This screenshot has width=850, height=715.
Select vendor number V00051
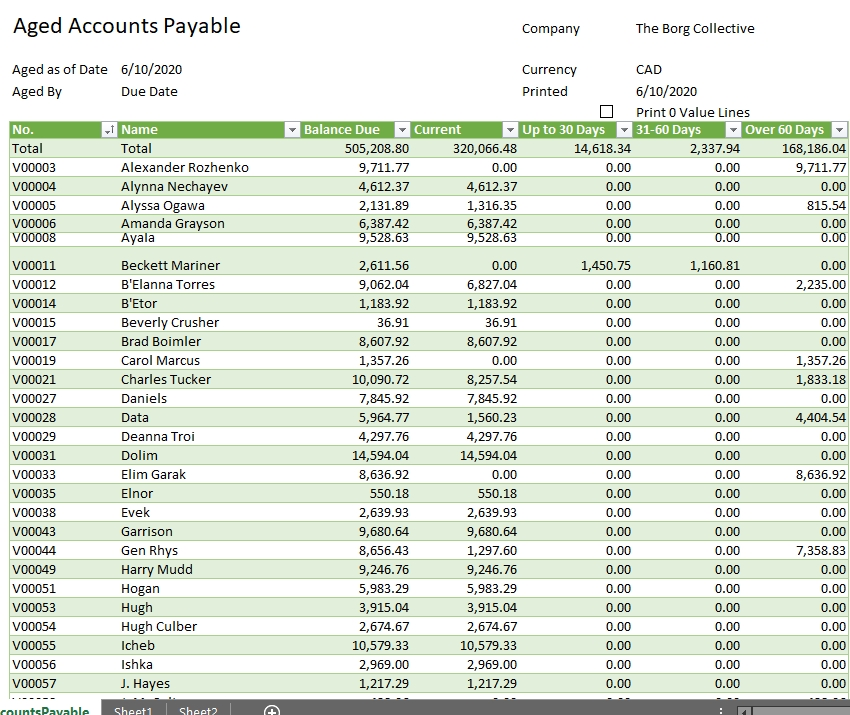pyautogui.click(x=34, y=588)
